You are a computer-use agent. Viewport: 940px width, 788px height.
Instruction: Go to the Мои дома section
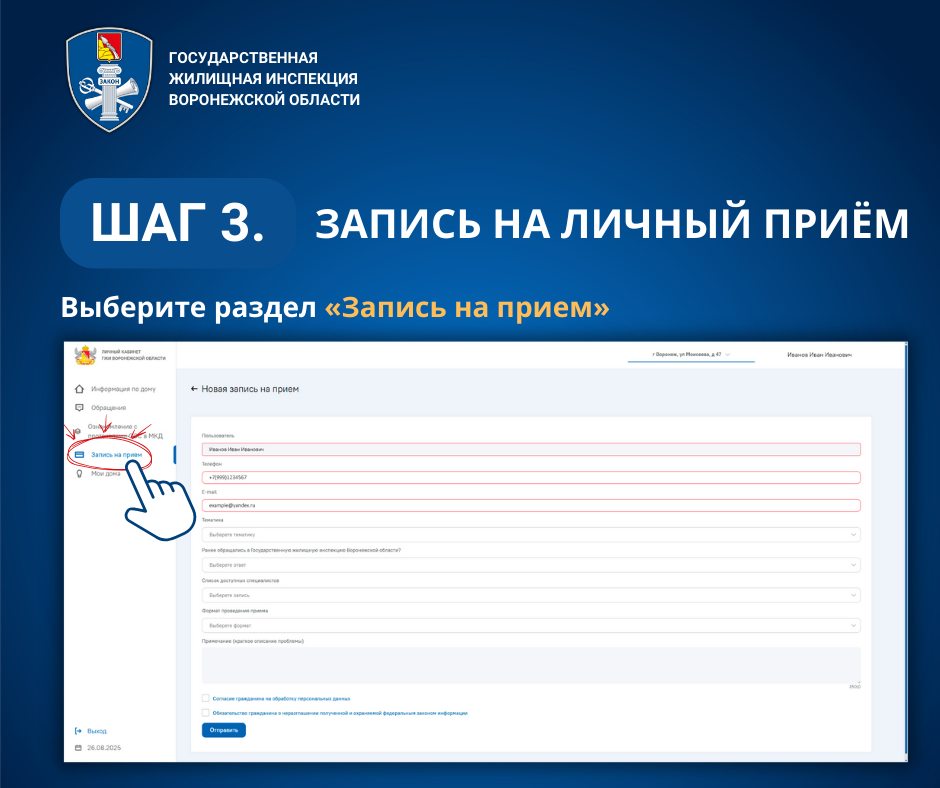[105, 474]
